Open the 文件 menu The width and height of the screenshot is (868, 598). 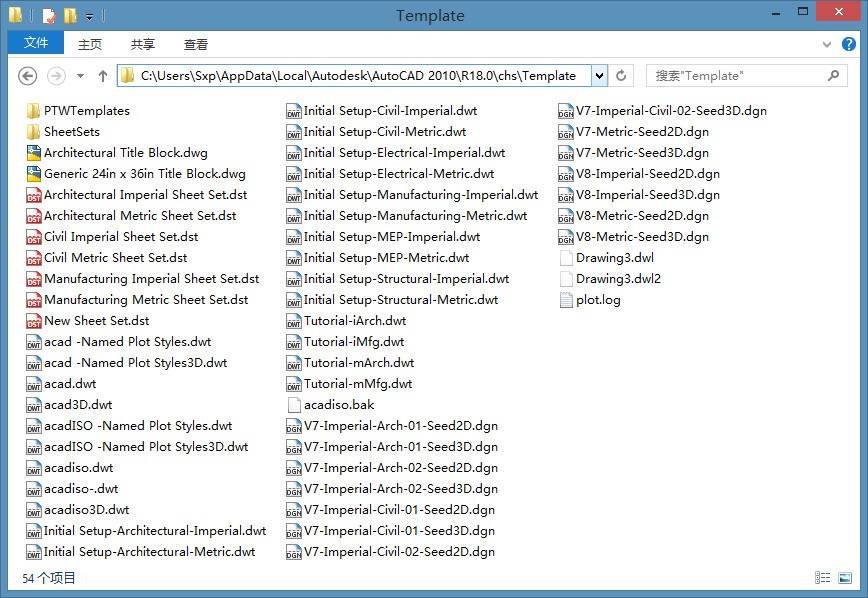pyautogui.click(x=36, y=44)
